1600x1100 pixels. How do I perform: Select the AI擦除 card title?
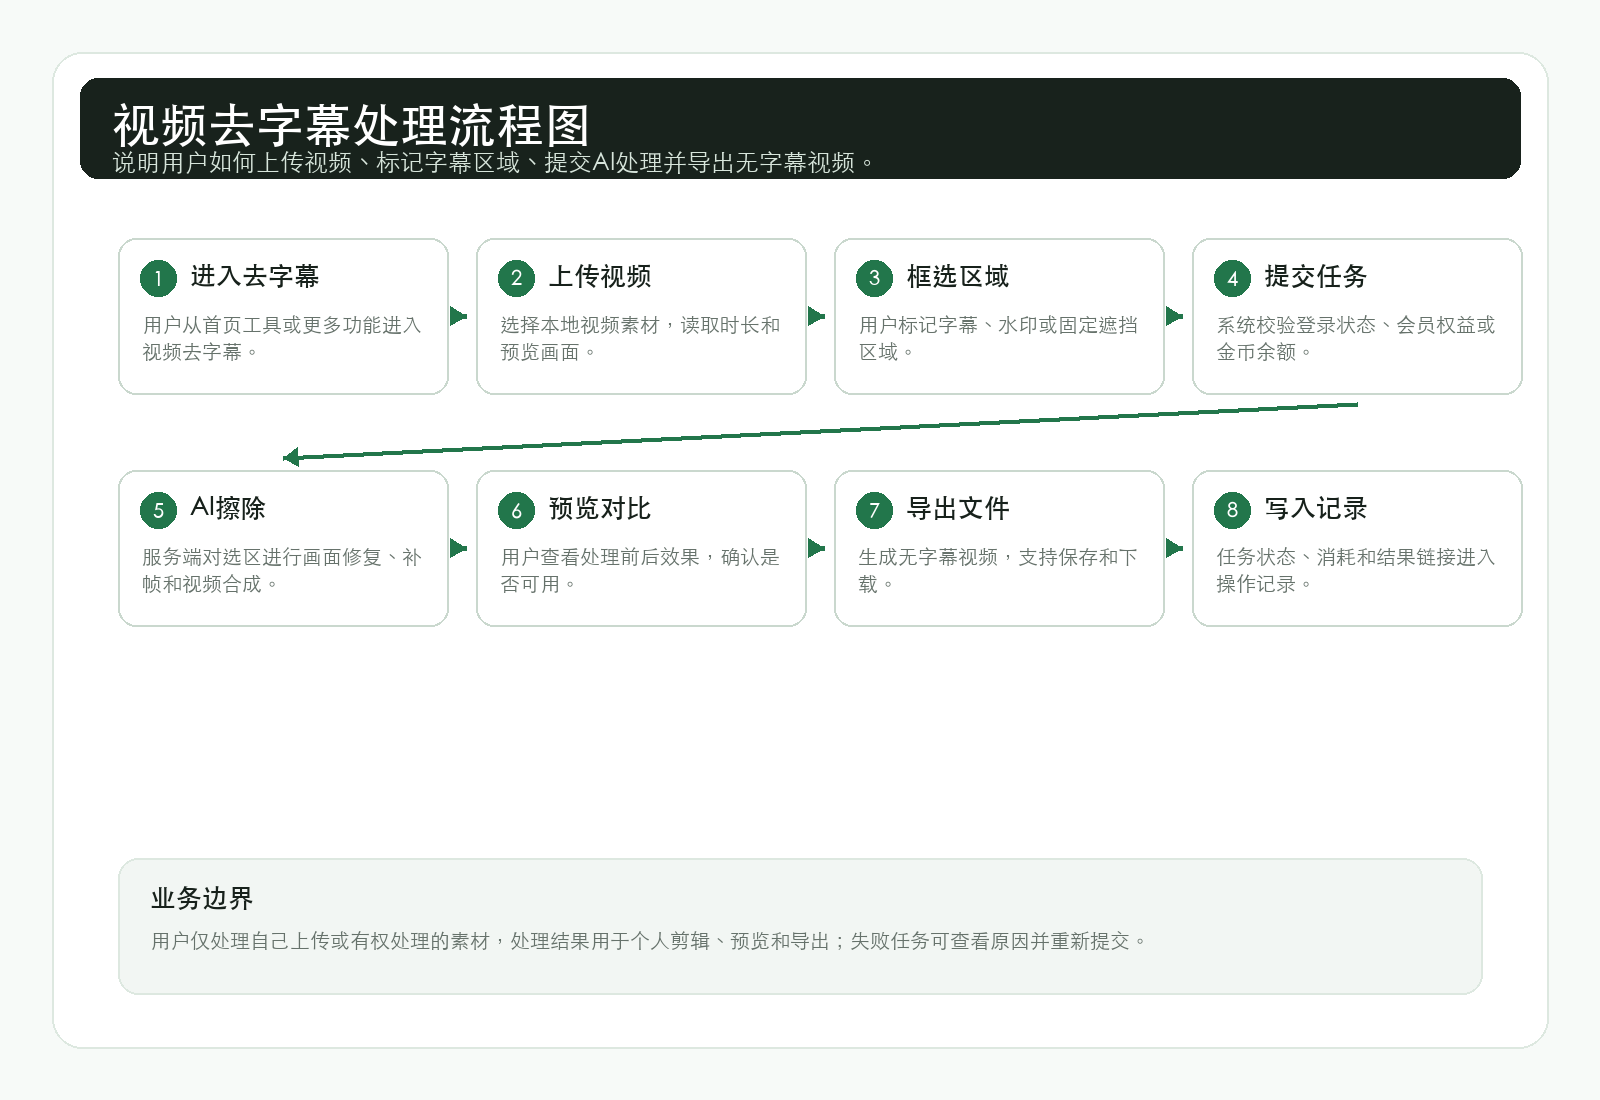(228, 508)
